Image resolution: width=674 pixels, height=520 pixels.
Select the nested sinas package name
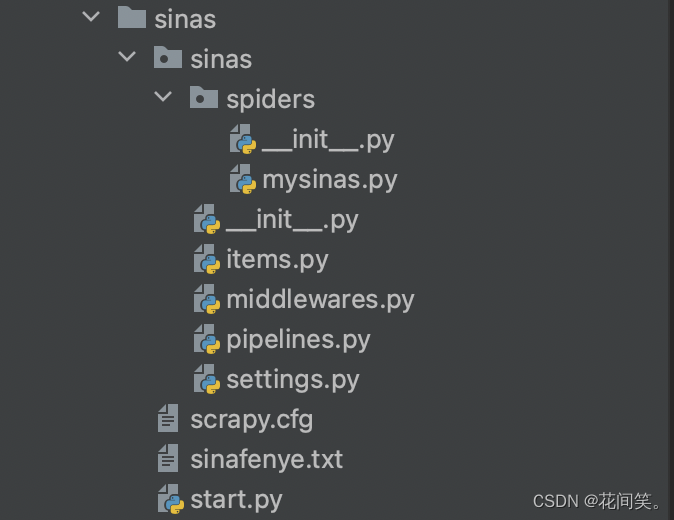[221, 59]
